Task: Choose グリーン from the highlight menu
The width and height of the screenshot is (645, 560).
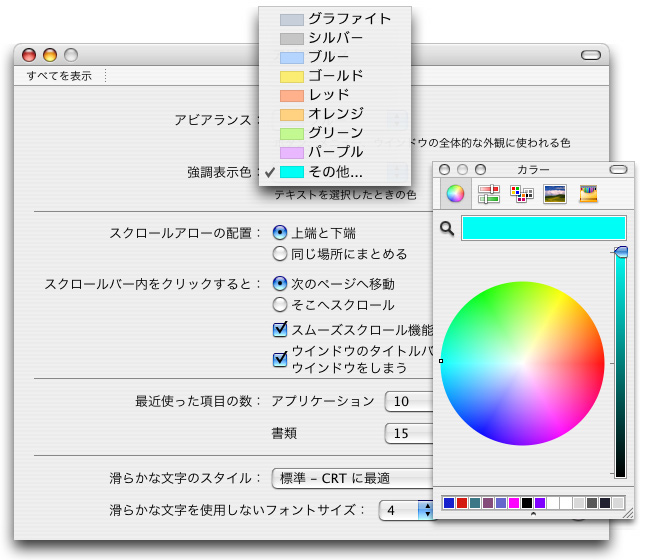Action: (x=335, y=132)
